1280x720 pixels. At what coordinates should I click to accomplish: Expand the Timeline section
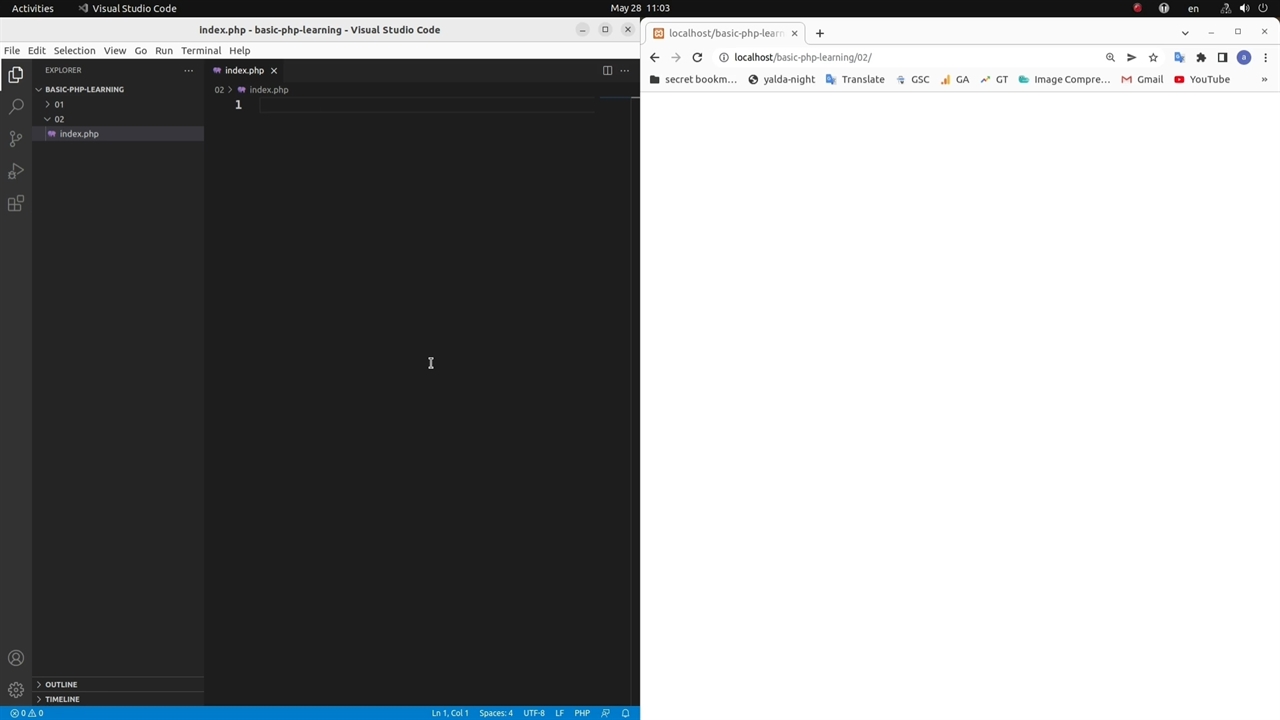pos(62,699)
